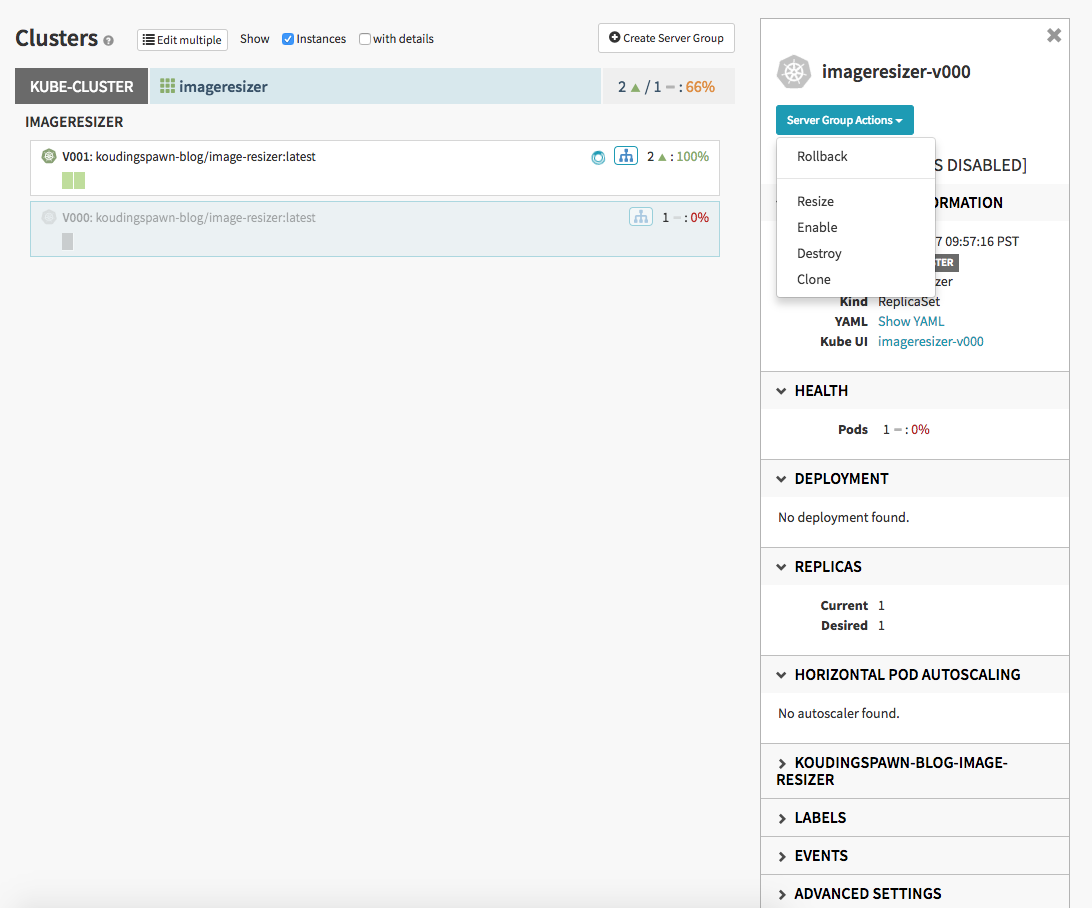
Task: Click the grid icon next to imageresizer cluster
Action: [x=167, y=86]
